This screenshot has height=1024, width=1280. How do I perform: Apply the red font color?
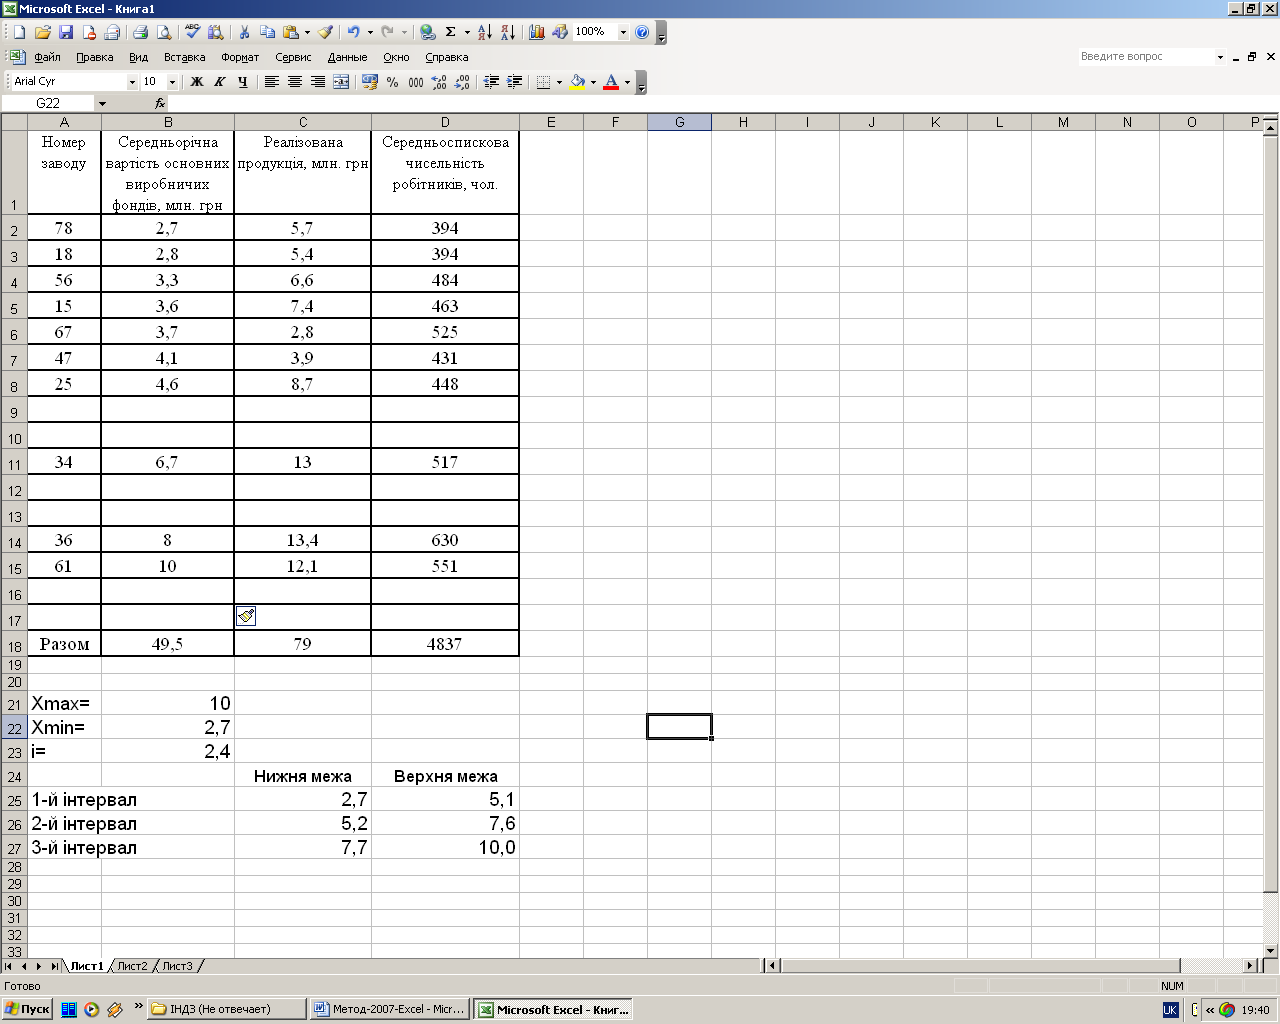coord(611,82)
